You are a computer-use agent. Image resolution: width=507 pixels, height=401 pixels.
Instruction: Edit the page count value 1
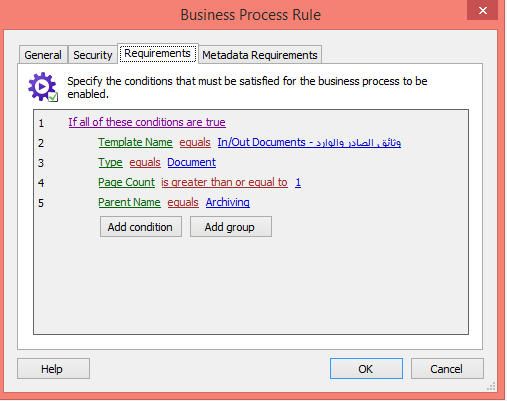tap(298, 182)
